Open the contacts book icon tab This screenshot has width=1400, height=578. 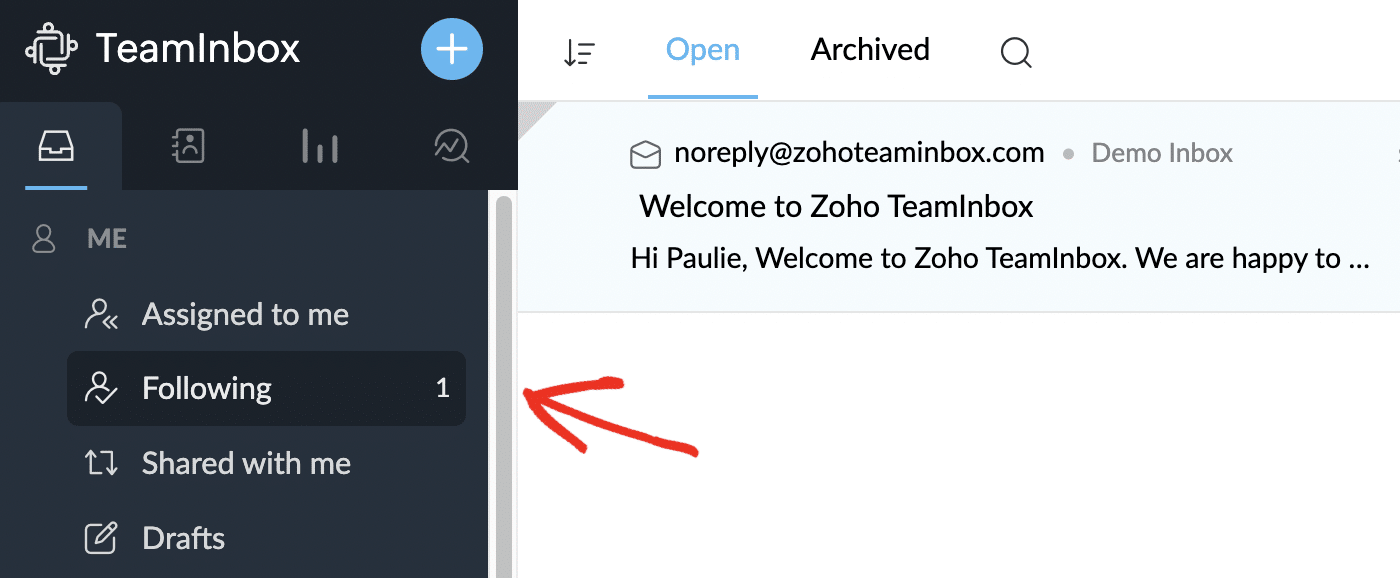(188, 148)
